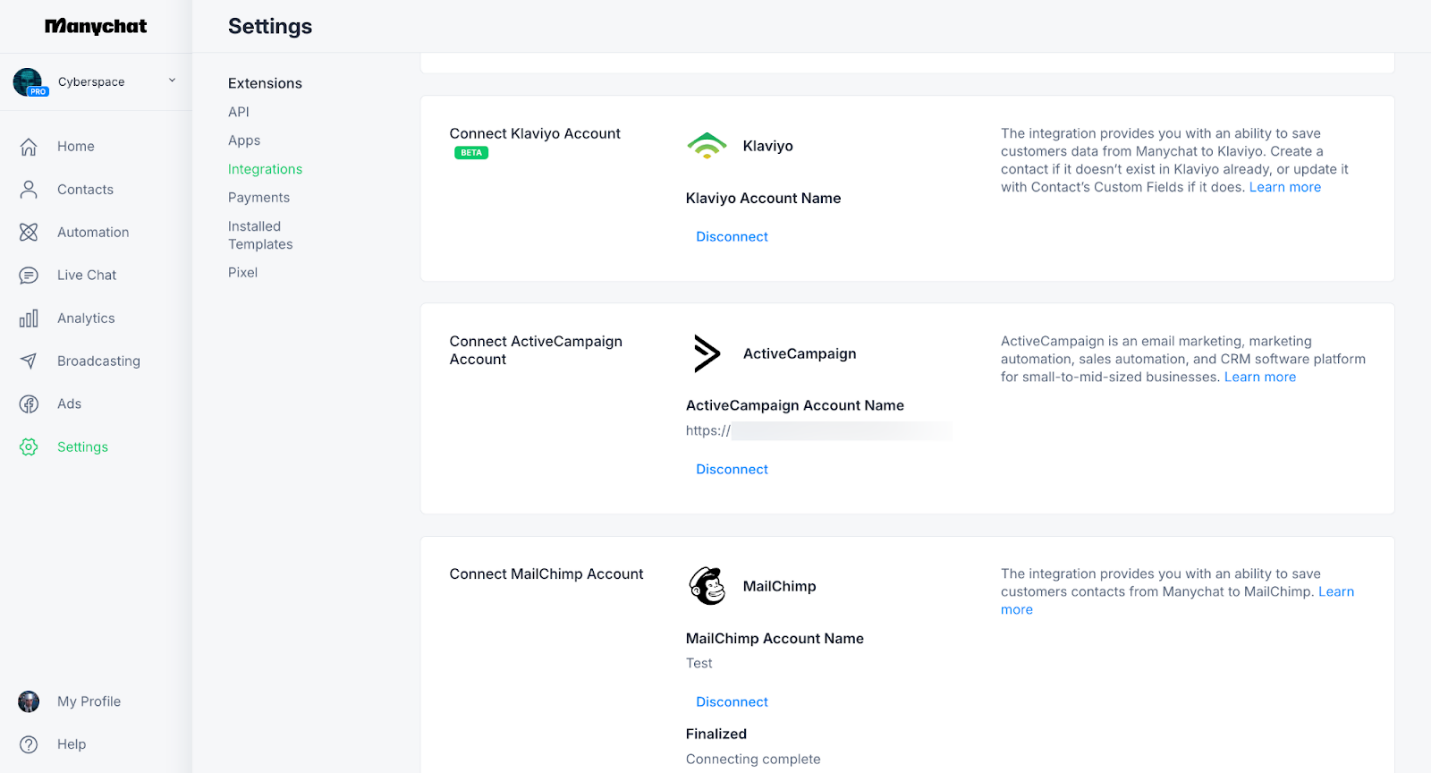Click the Settings gear icon
The image size is (1431, 773).
29,448
